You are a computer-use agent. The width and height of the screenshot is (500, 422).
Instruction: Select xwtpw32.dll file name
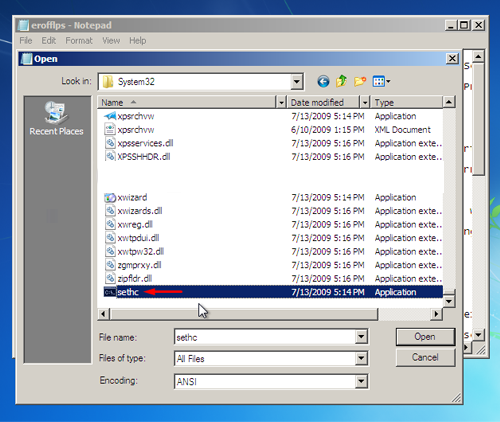[140, 251]
